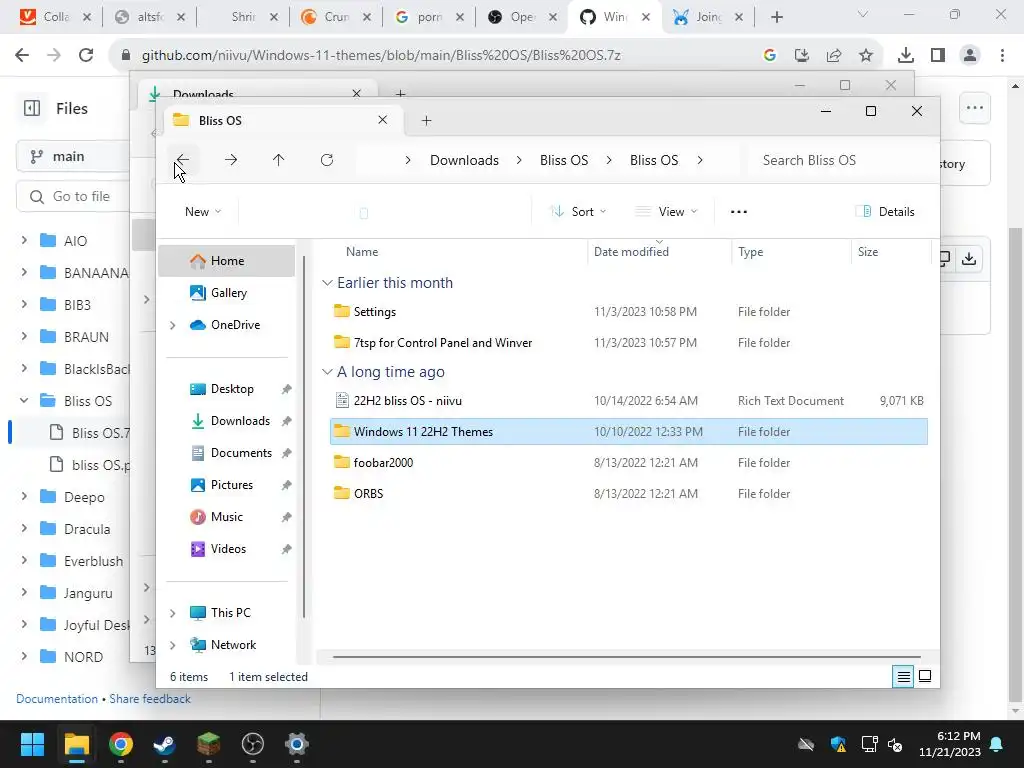
Task: Expand the AIO folder on GitHub
Action: (x=24, y=240)
